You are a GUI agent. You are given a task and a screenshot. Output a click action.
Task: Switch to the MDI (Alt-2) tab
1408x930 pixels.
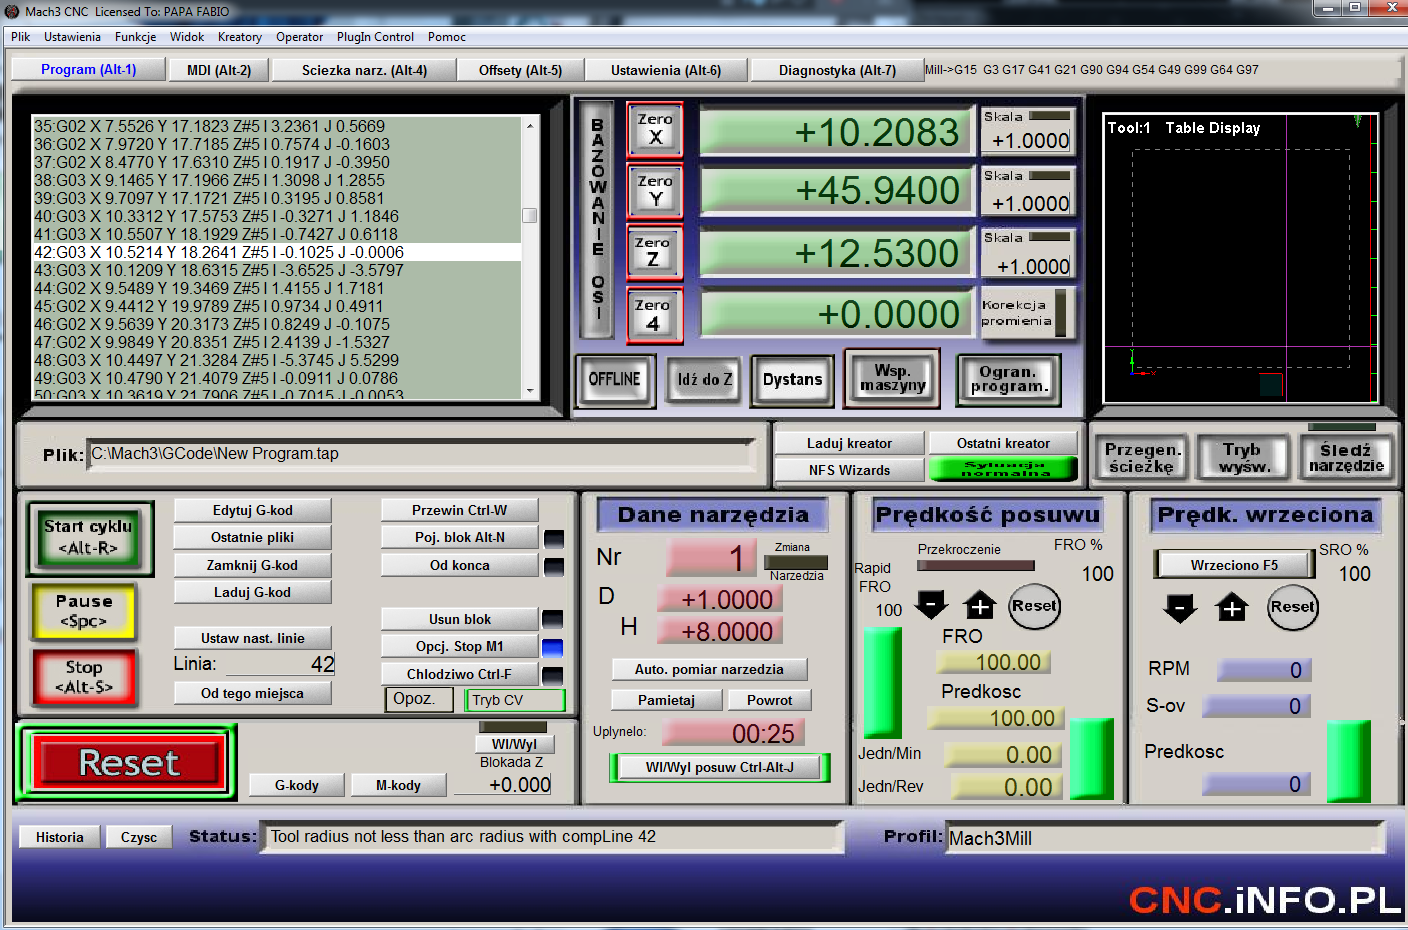pyautogui.click(x=219, y=70)
